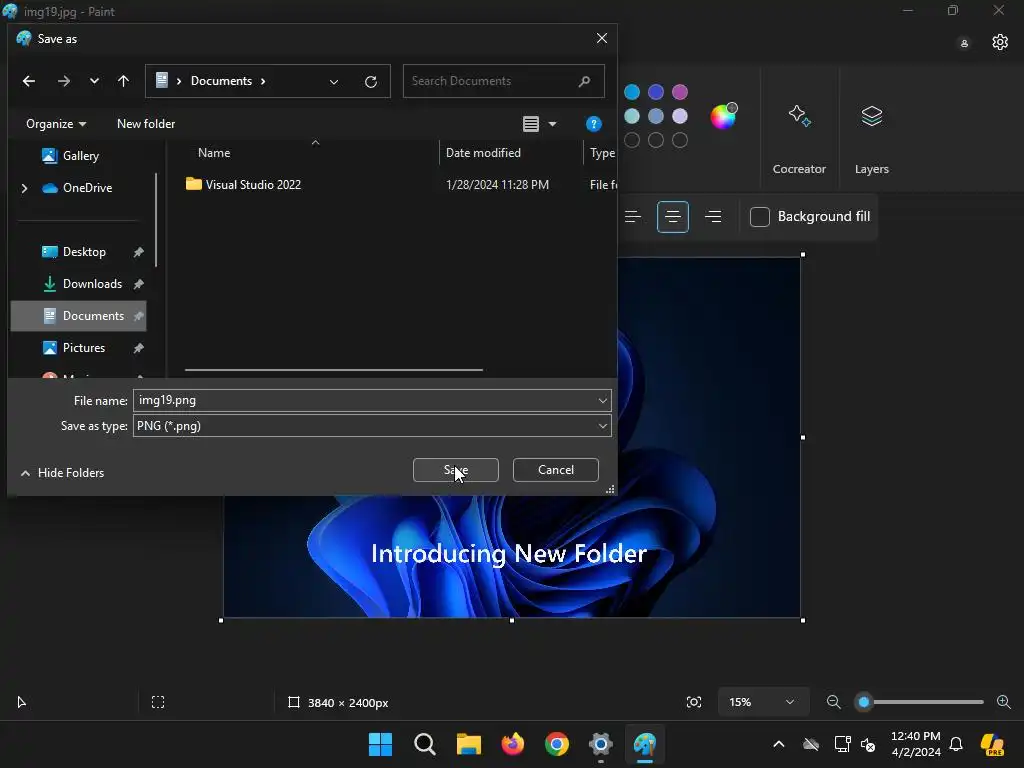Screen dimensions: 1024x768
Task: Zoom out with the minus magnifier
Action: [x=833, y=702]
